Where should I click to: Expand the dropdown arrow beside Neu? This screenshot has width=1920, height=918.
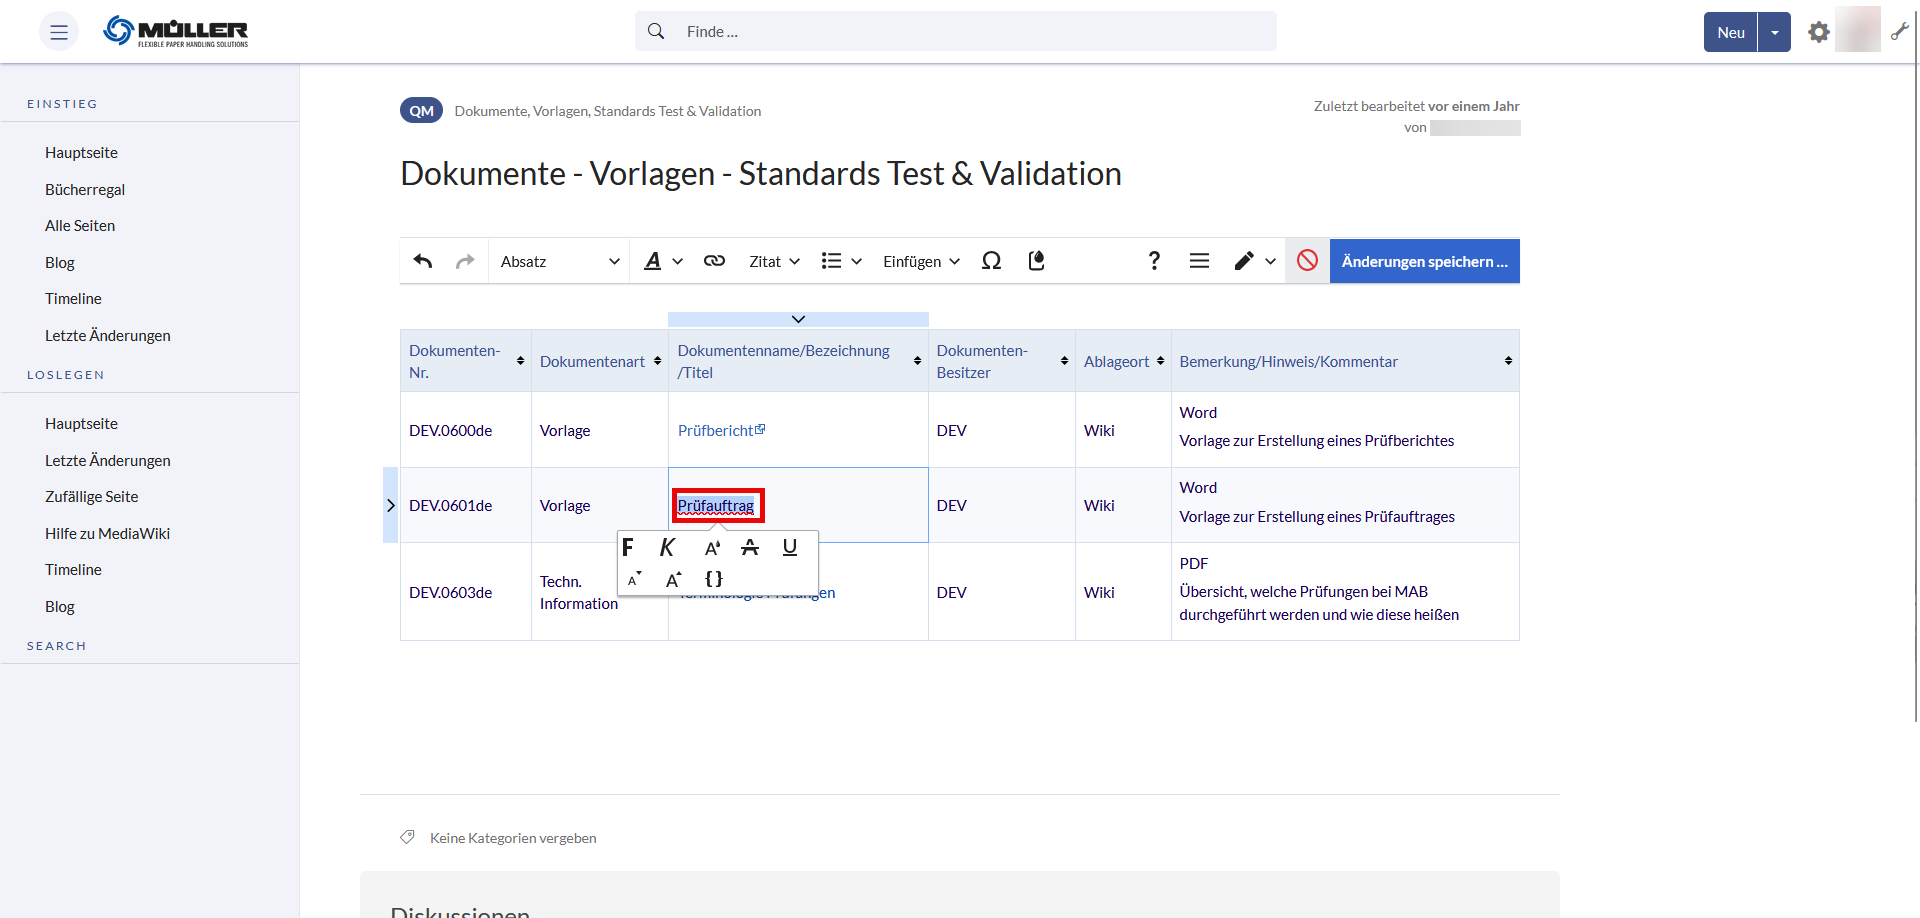point(1774,32)
